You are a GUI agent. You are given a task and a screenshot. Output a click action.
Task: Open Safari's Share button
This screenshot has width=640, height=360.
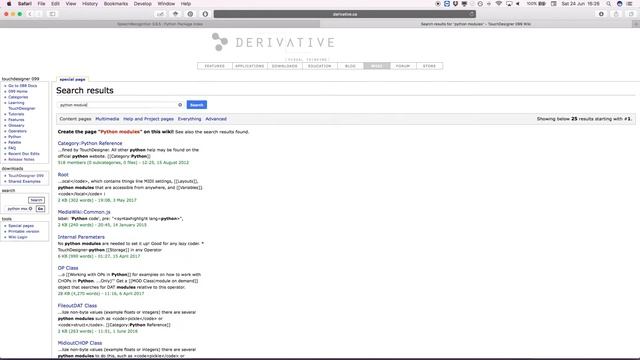point(616,14)
